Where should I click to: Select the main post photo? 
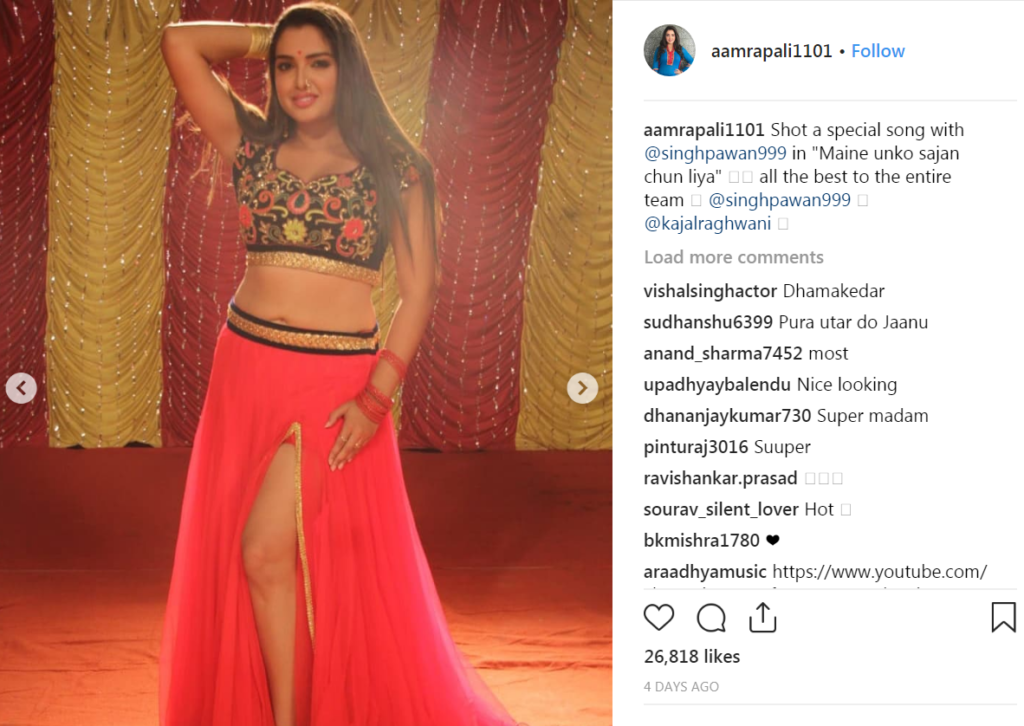click(x=306, y=363)
